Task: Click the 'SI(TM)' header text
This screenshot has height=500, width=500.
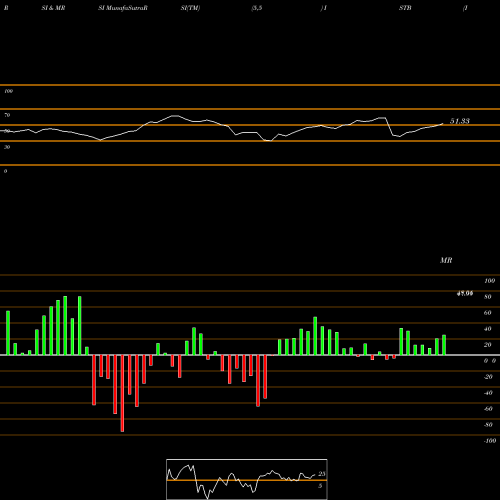Action: click(190, 8)
